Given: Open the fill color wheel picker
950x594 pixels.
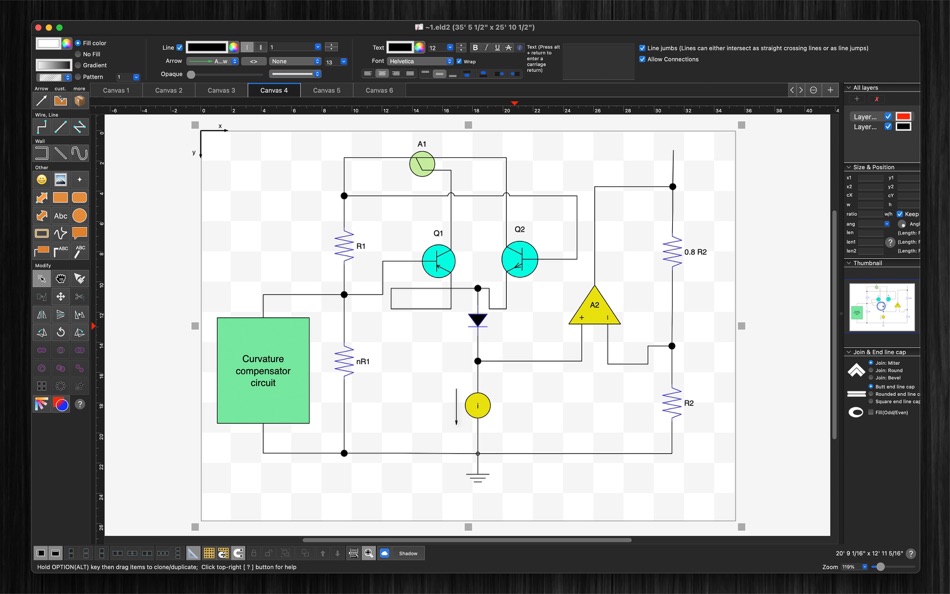Looking at the screenshot, I should (67, 43).
